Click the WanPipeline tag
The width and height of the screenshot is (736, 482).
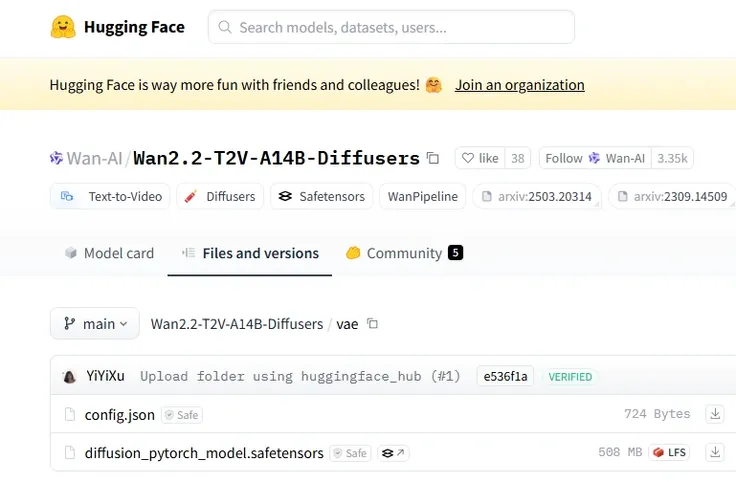click(x=422, y=196)
